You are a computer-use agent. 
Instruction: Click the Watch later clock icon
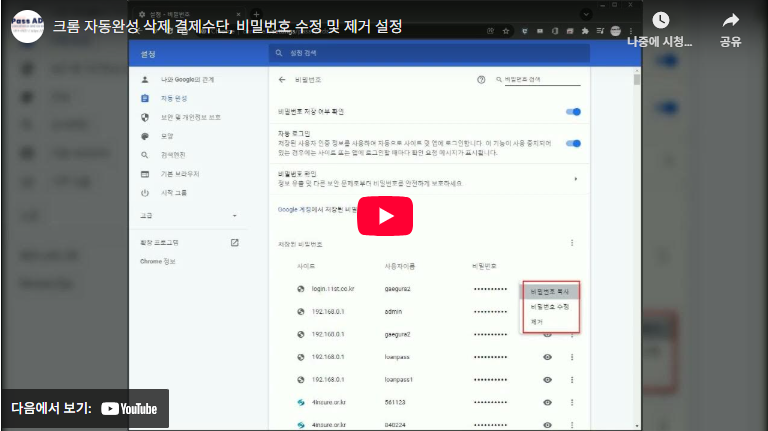coord(660,20)
